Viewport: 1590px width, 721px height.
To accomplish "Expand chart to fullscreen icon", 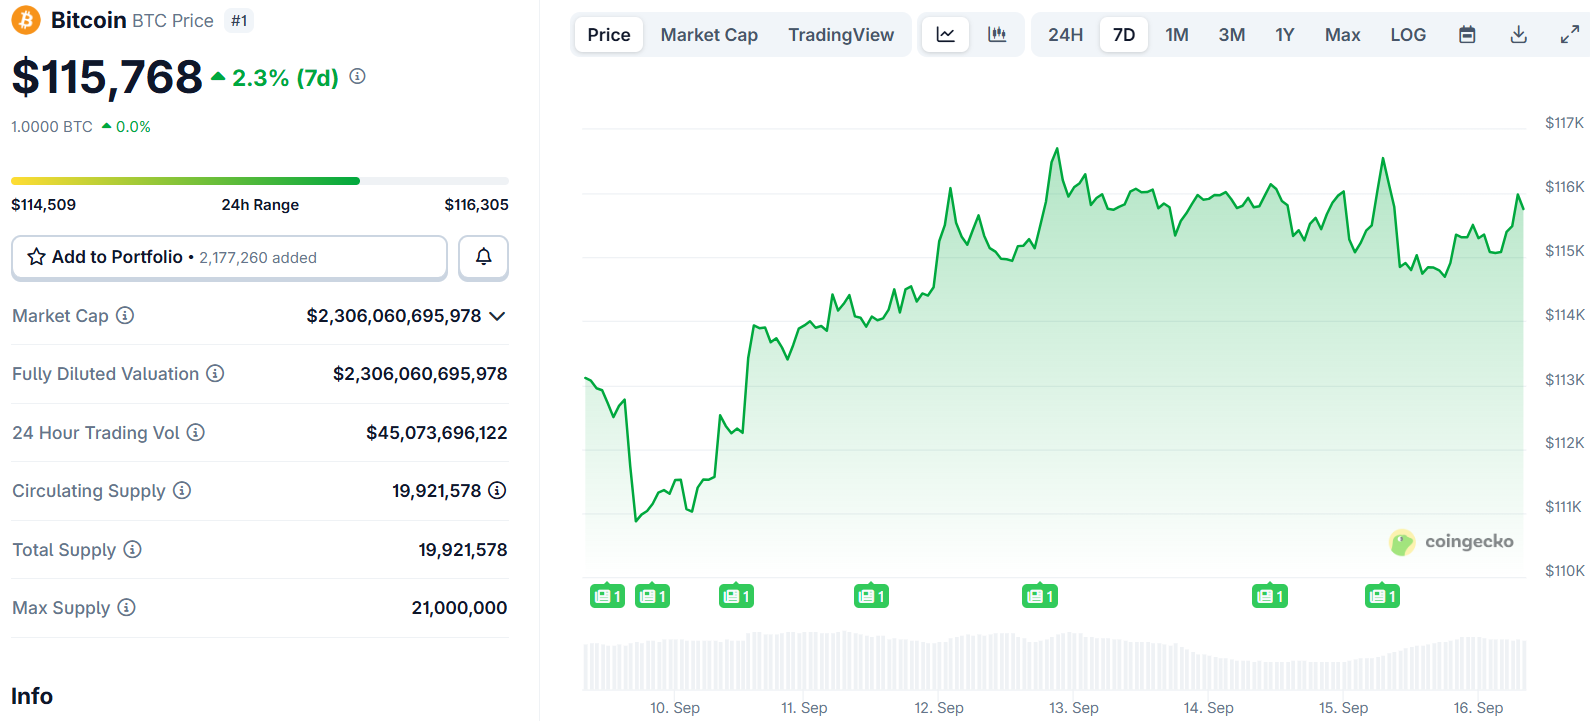I will tap(1570, 35).
